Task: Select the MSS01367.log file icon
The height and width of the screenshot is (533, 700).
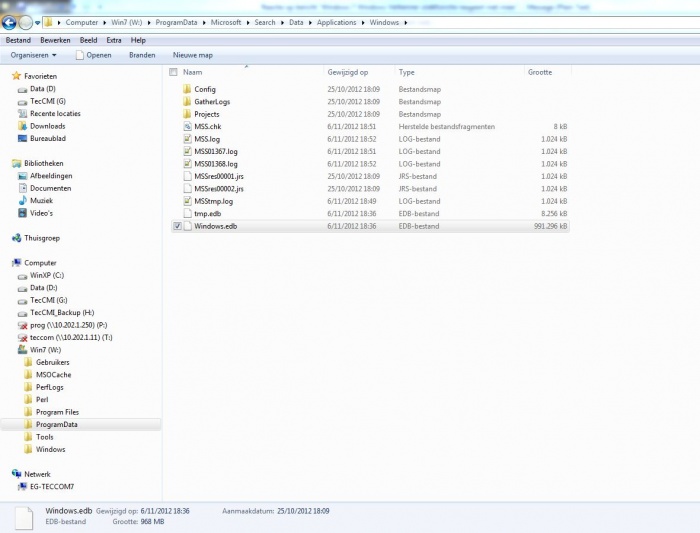Action: click(188, 151)
